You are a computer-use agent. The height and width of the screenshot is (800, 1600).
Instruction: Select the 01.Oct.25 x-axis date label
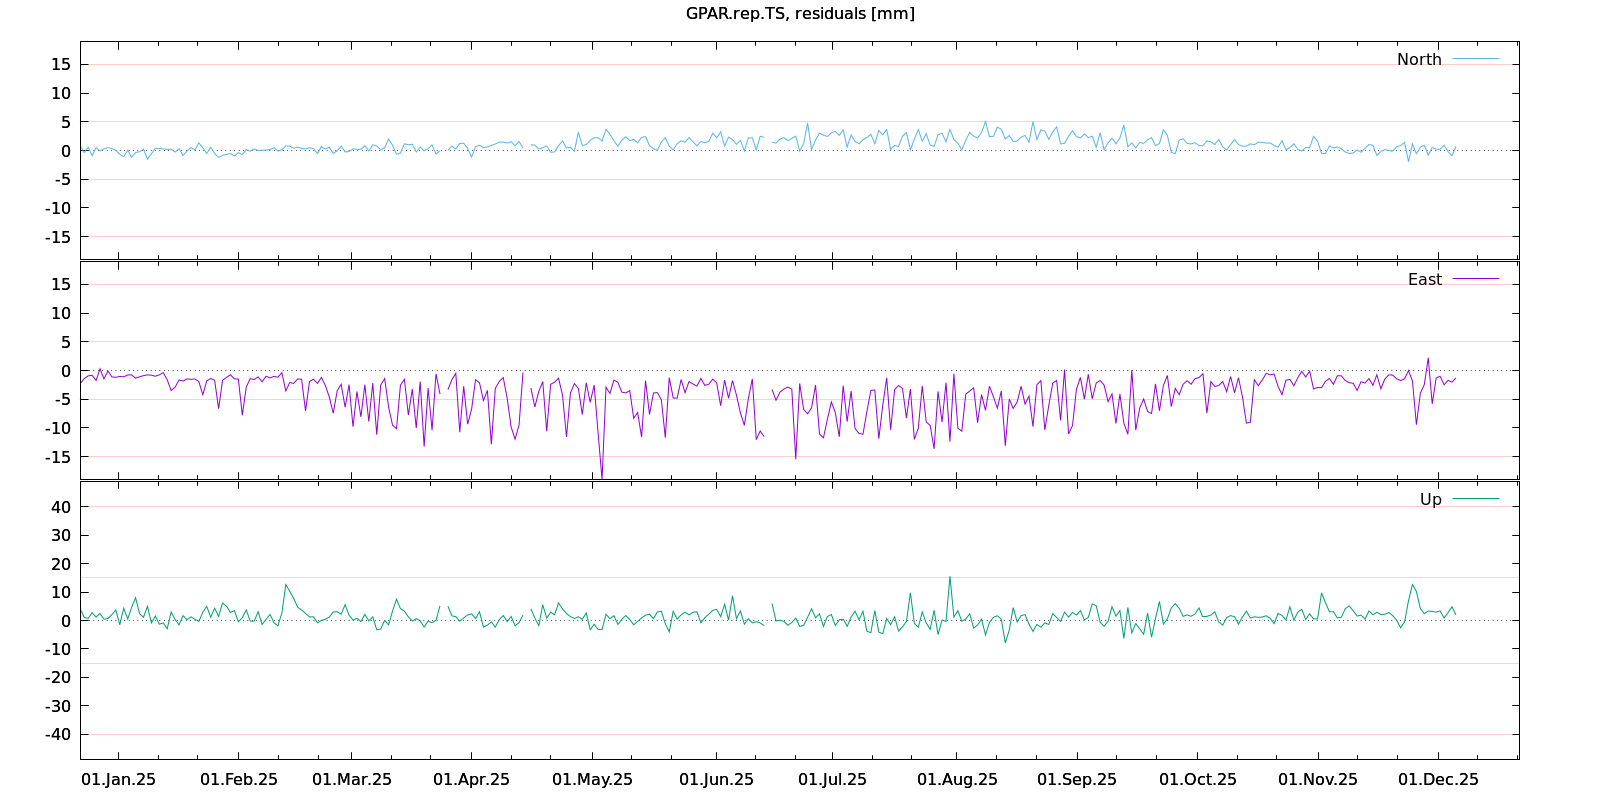tap(1197, 779)
